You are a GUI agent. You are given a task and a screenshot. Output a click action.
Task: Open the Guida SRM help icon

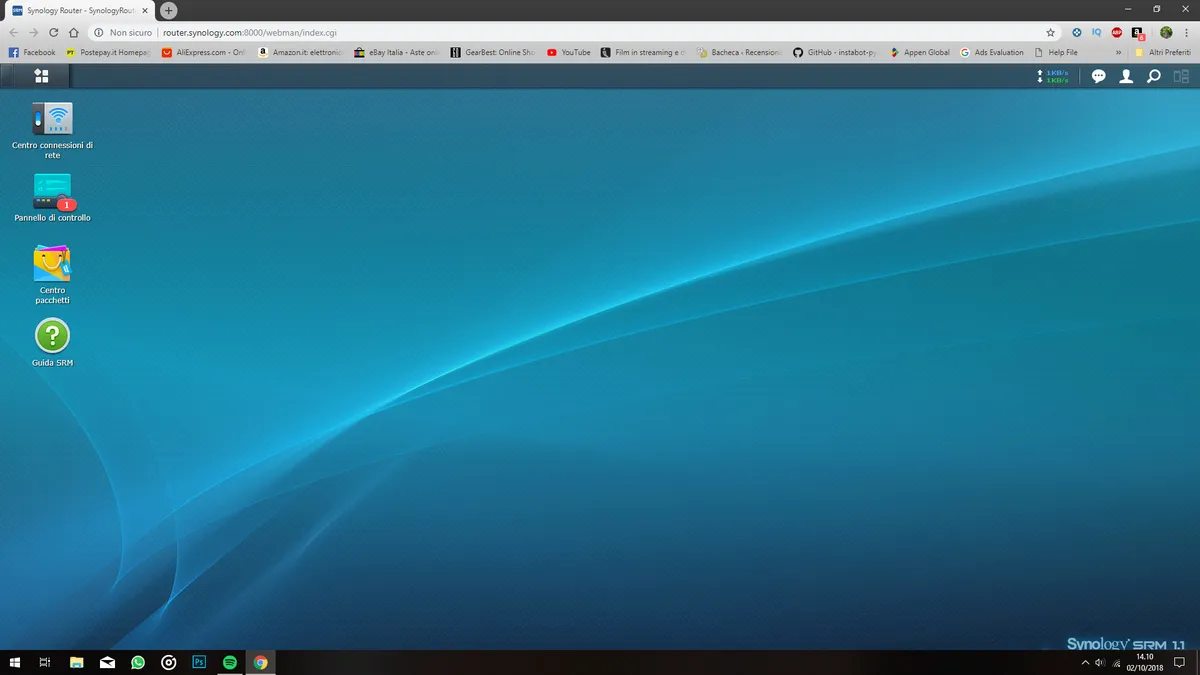tap(52, 342)
